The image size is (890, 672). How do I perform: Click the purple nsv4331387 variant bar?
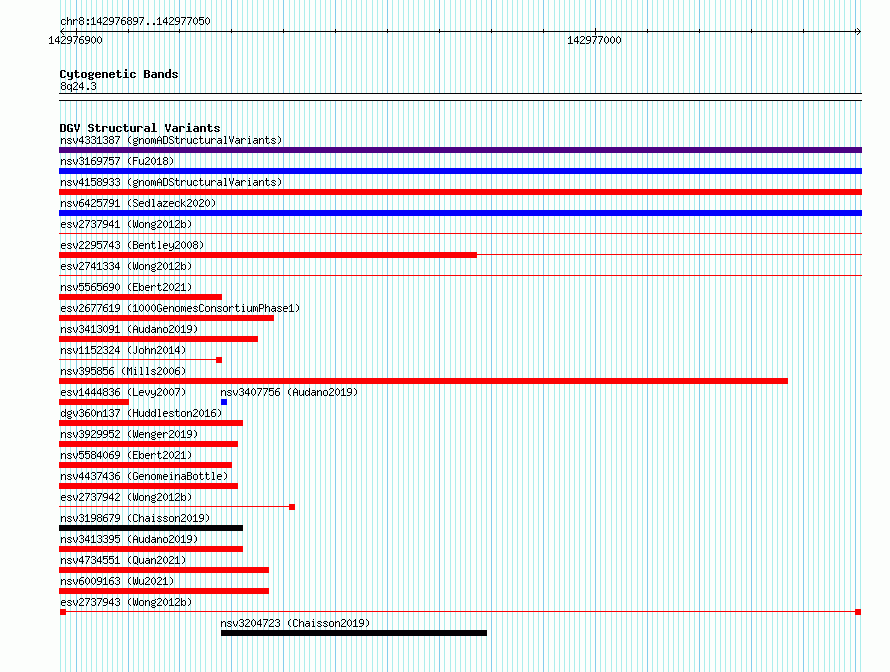point(460,150)
